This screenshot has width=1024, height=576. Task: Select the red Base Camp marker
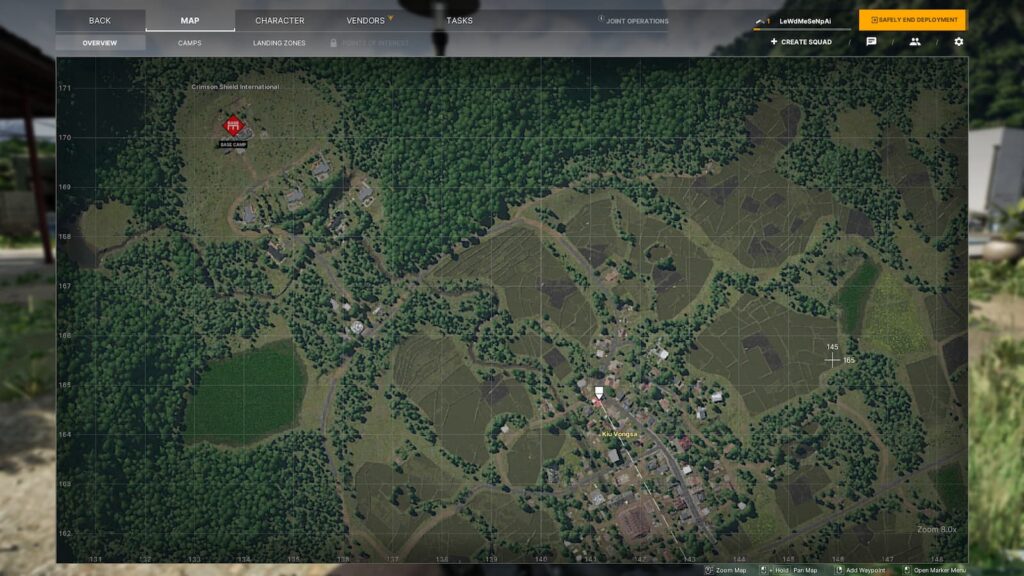(233, 125)
